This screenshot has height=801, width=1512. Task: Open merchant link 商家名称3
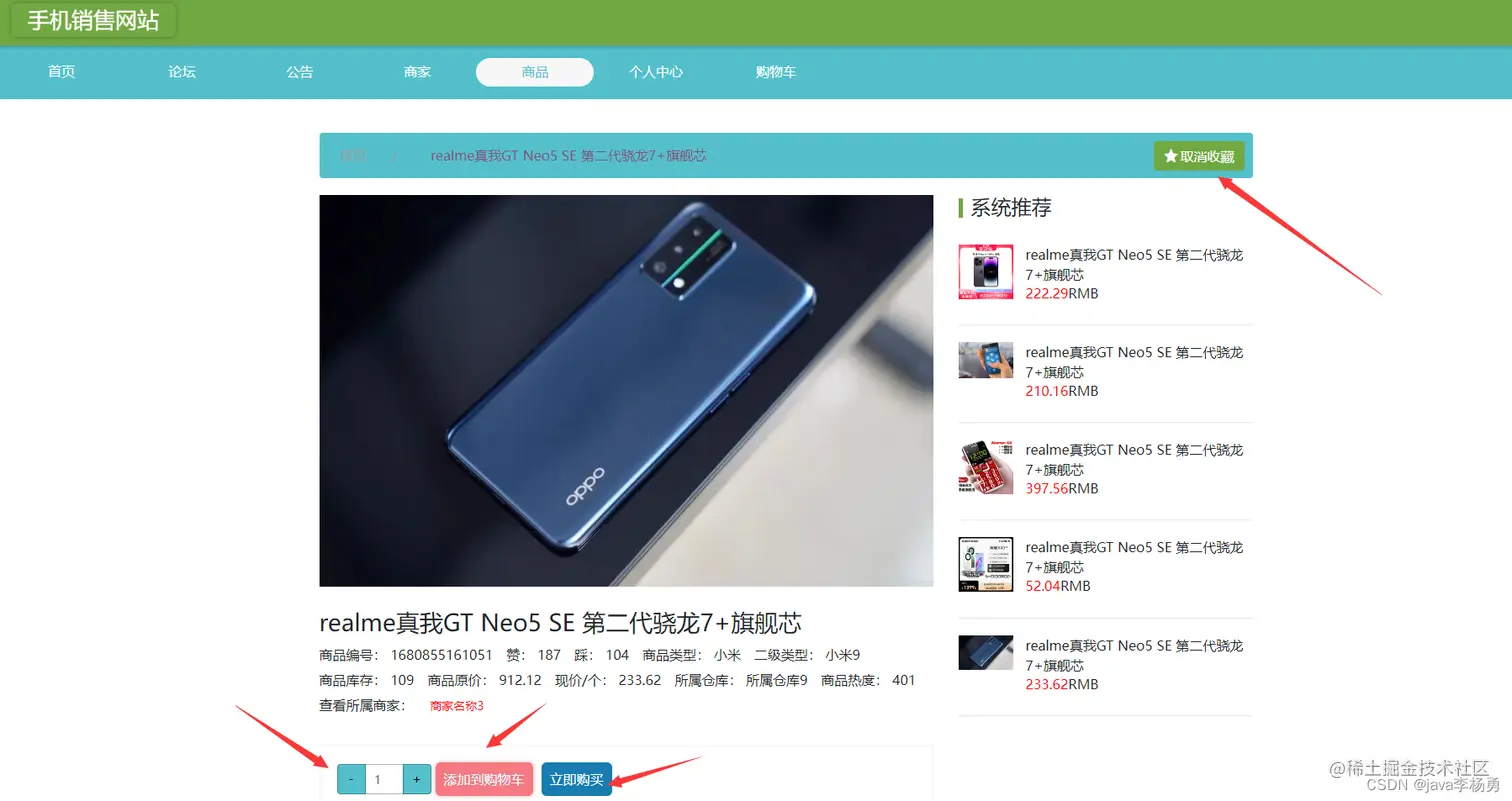457,706
